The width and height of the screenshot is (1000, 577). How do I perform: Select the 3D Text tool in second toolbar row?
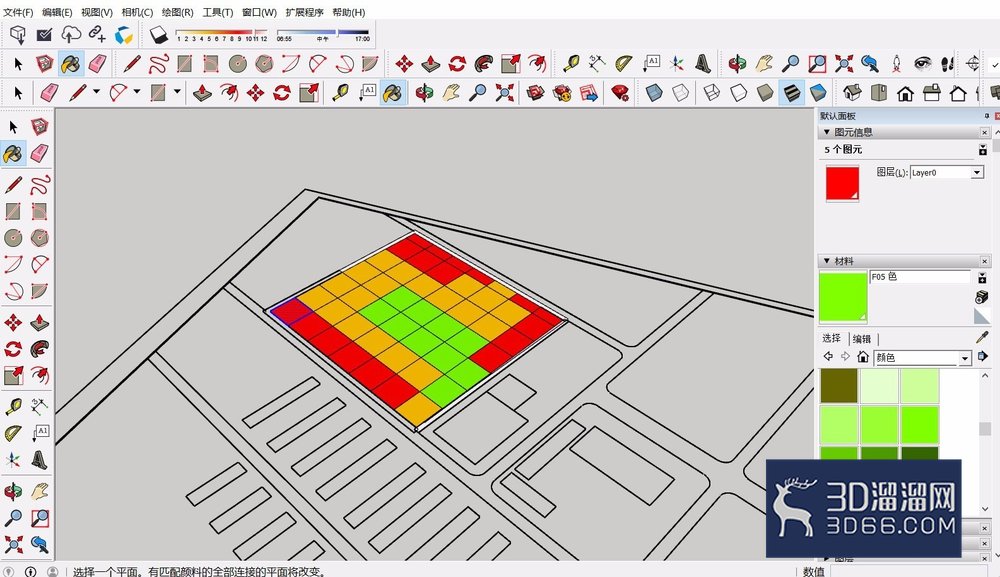click(703, 64)
